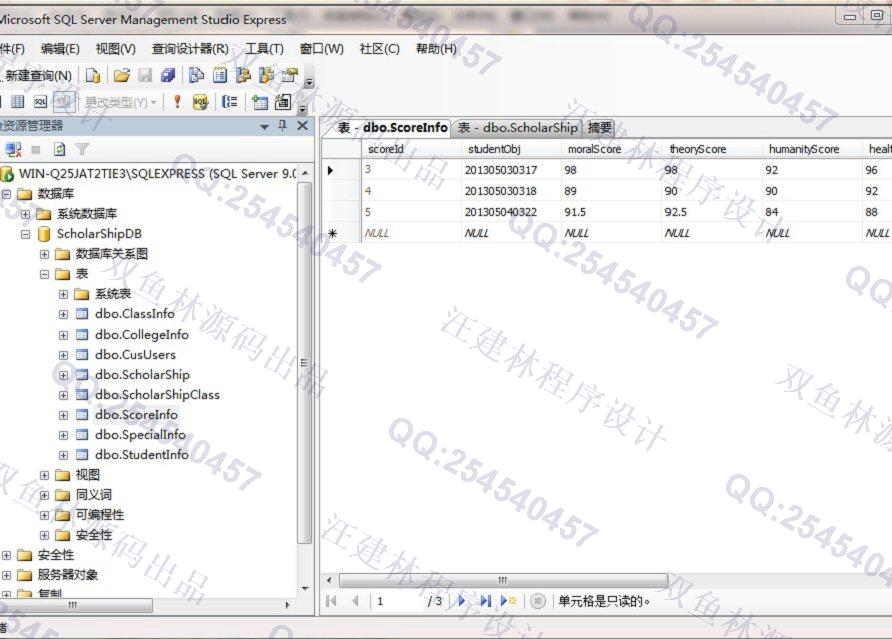Open the 社区(C) menu
Screen dimensions: 892x639
coord(379,49)
